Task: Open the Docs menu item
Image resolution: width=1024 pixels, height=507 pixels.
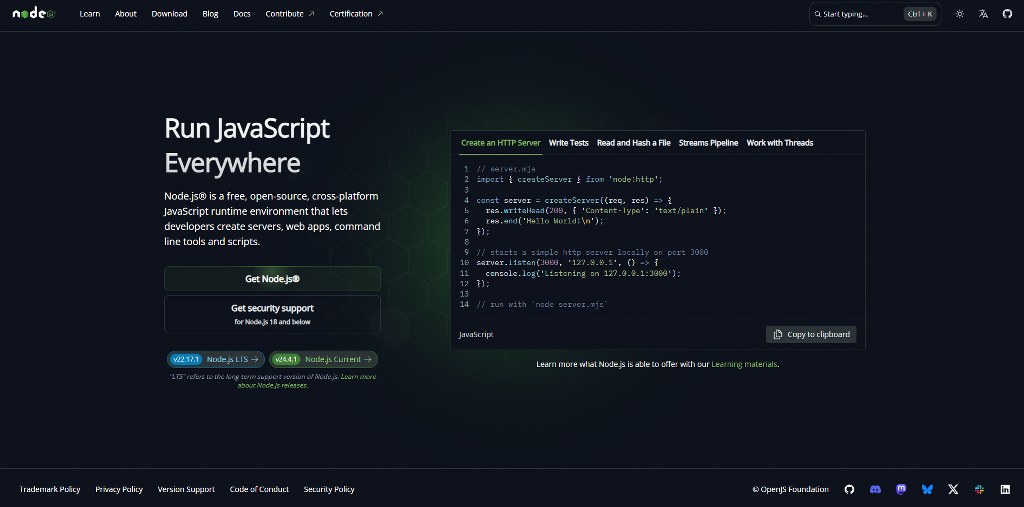Action: (x=242, y=14)
